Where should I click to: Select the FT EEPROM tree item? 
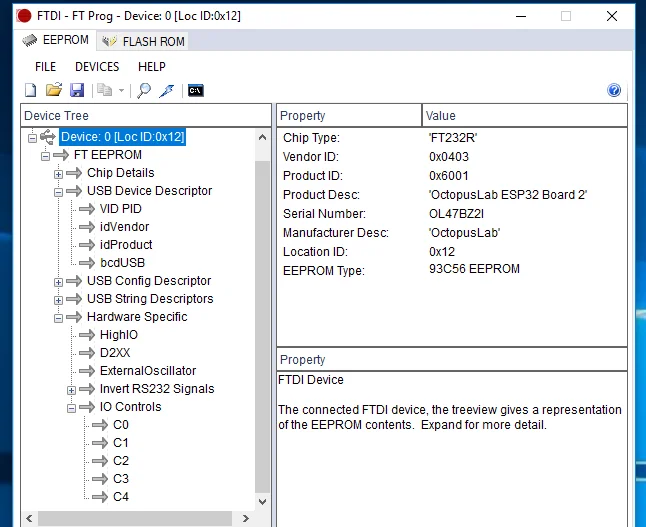[x=108, y=155]
